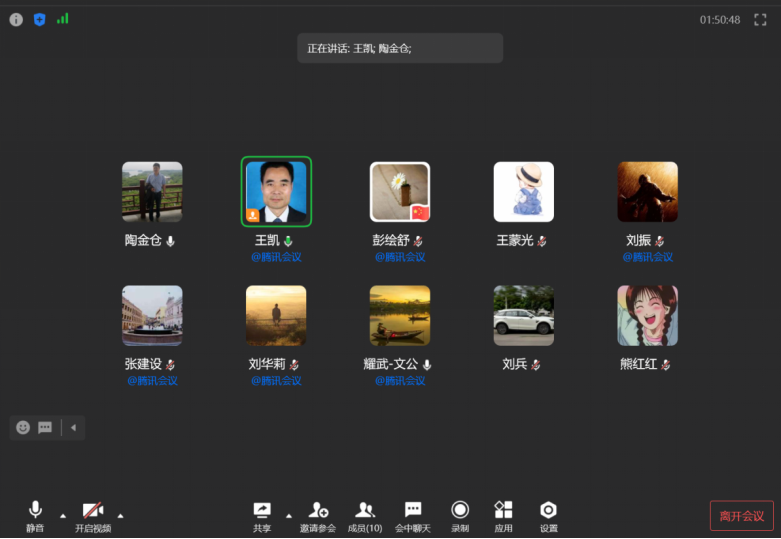
Task: Open the 应用 apps panel
Action: click(x=503, y=515)
